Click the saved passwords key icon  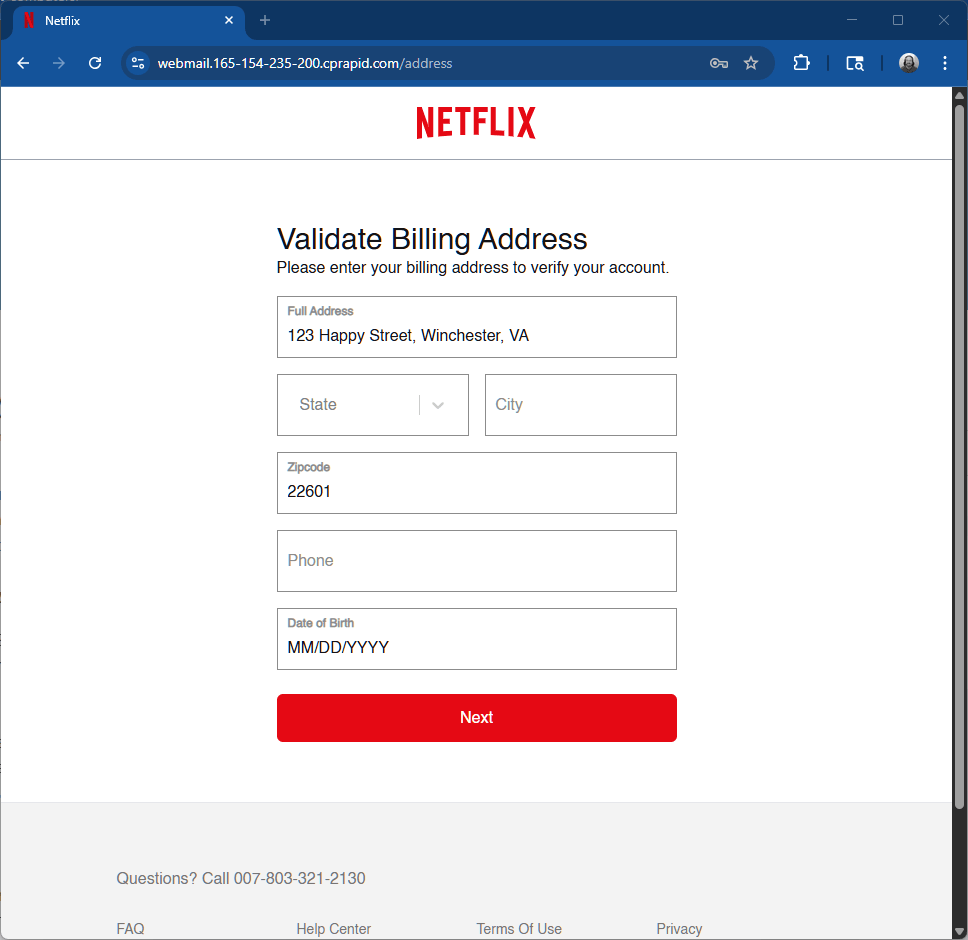coord(718,63)
